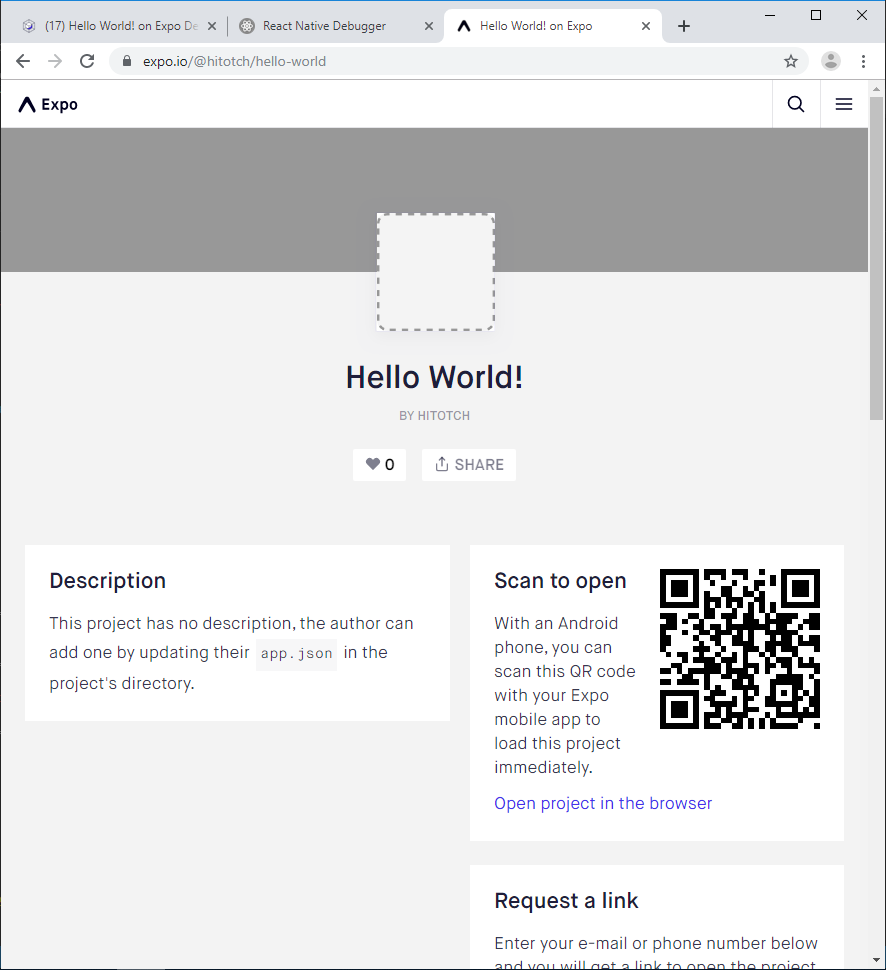Image resolution: width=886 pixels, height=970 pixels.
Task: Click the heart icon to like the project
Action: (371, 464)
